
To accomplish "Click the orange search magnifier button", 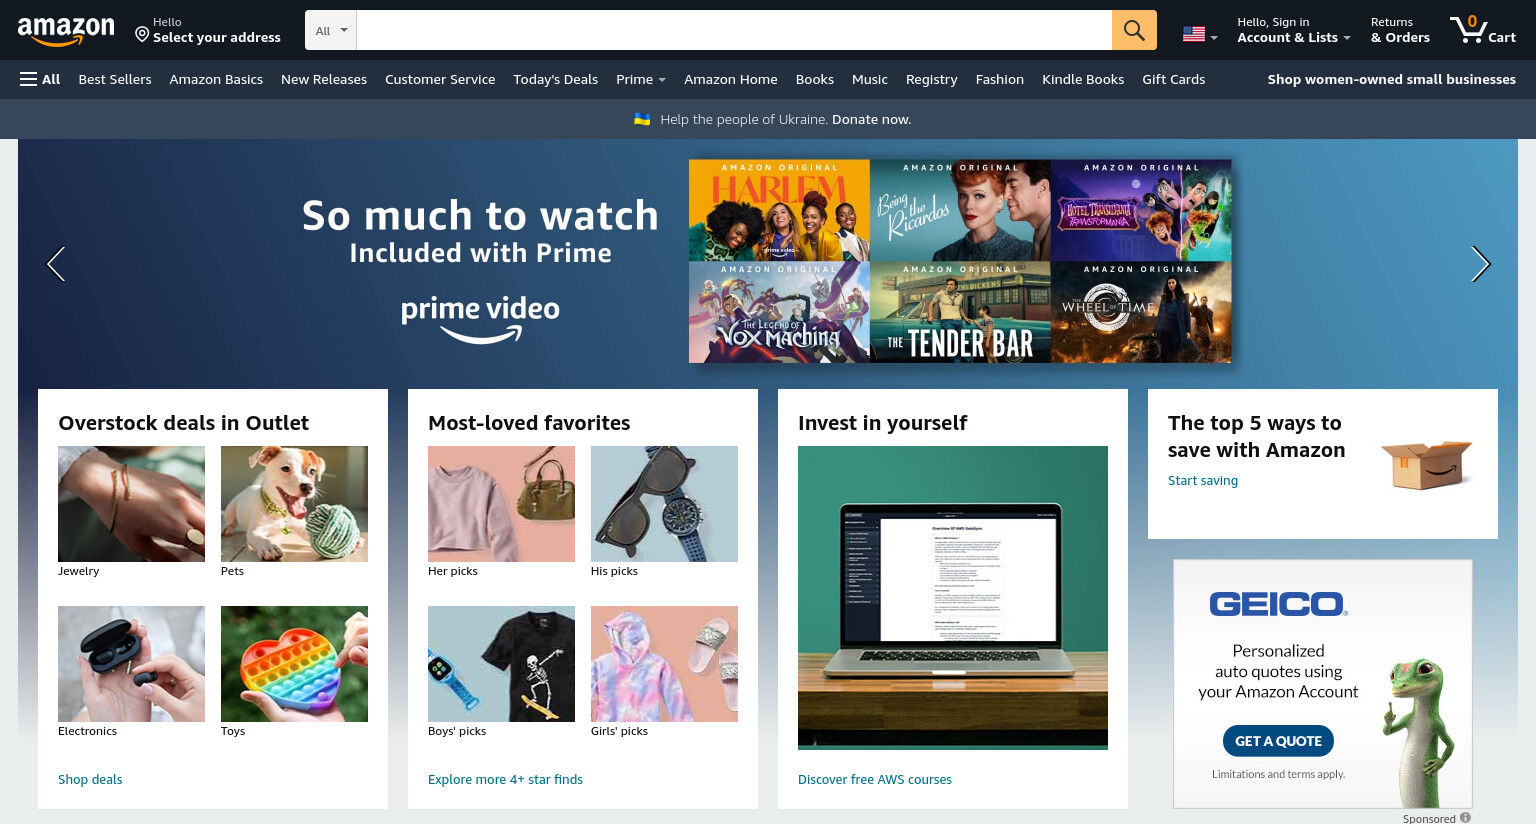I will 1134,30.
